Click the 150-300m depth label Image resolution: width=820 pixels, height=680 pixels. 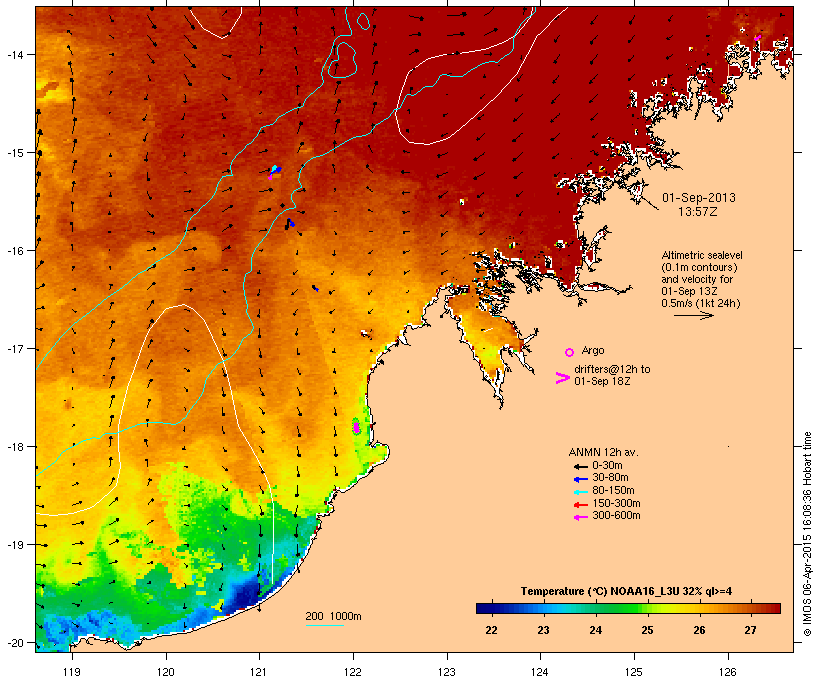(x=616, y=503)
